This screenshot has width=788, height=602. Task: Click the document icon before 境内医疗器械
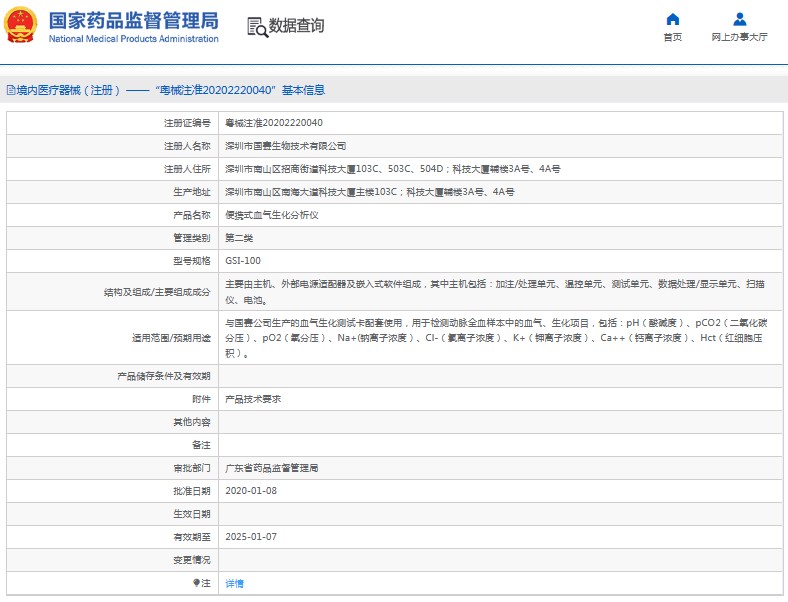click(10, 90)
